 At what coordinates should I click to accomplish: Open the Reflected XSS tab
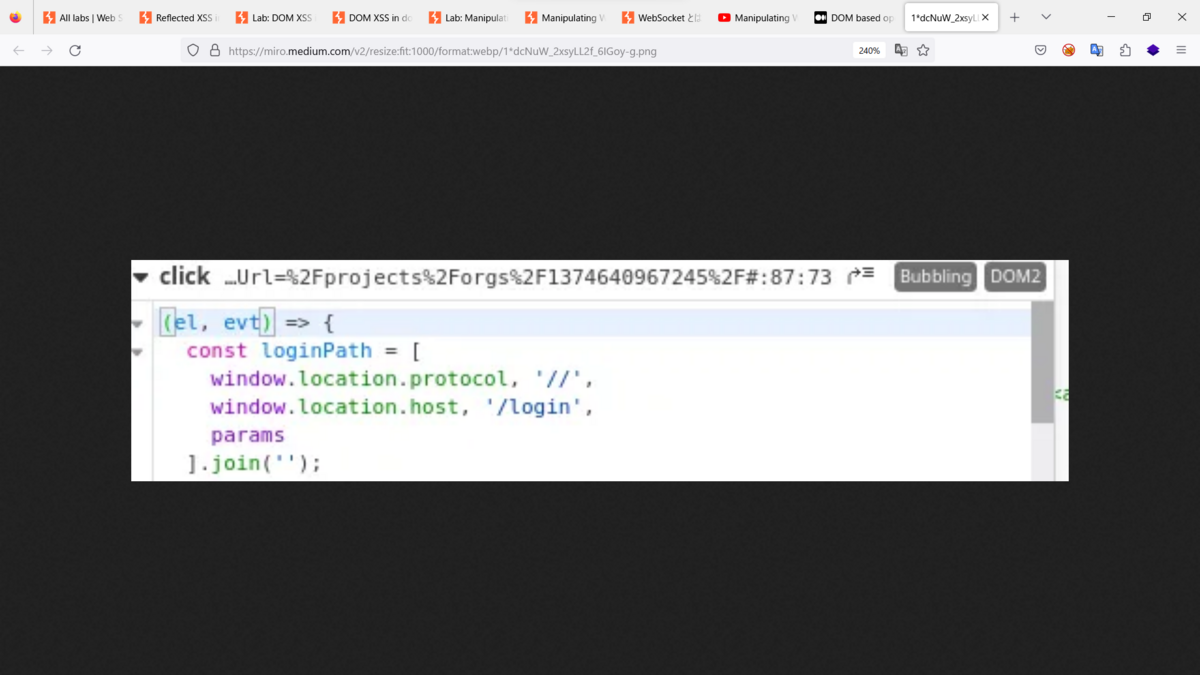pyautogui.click(x=178, y=17)
